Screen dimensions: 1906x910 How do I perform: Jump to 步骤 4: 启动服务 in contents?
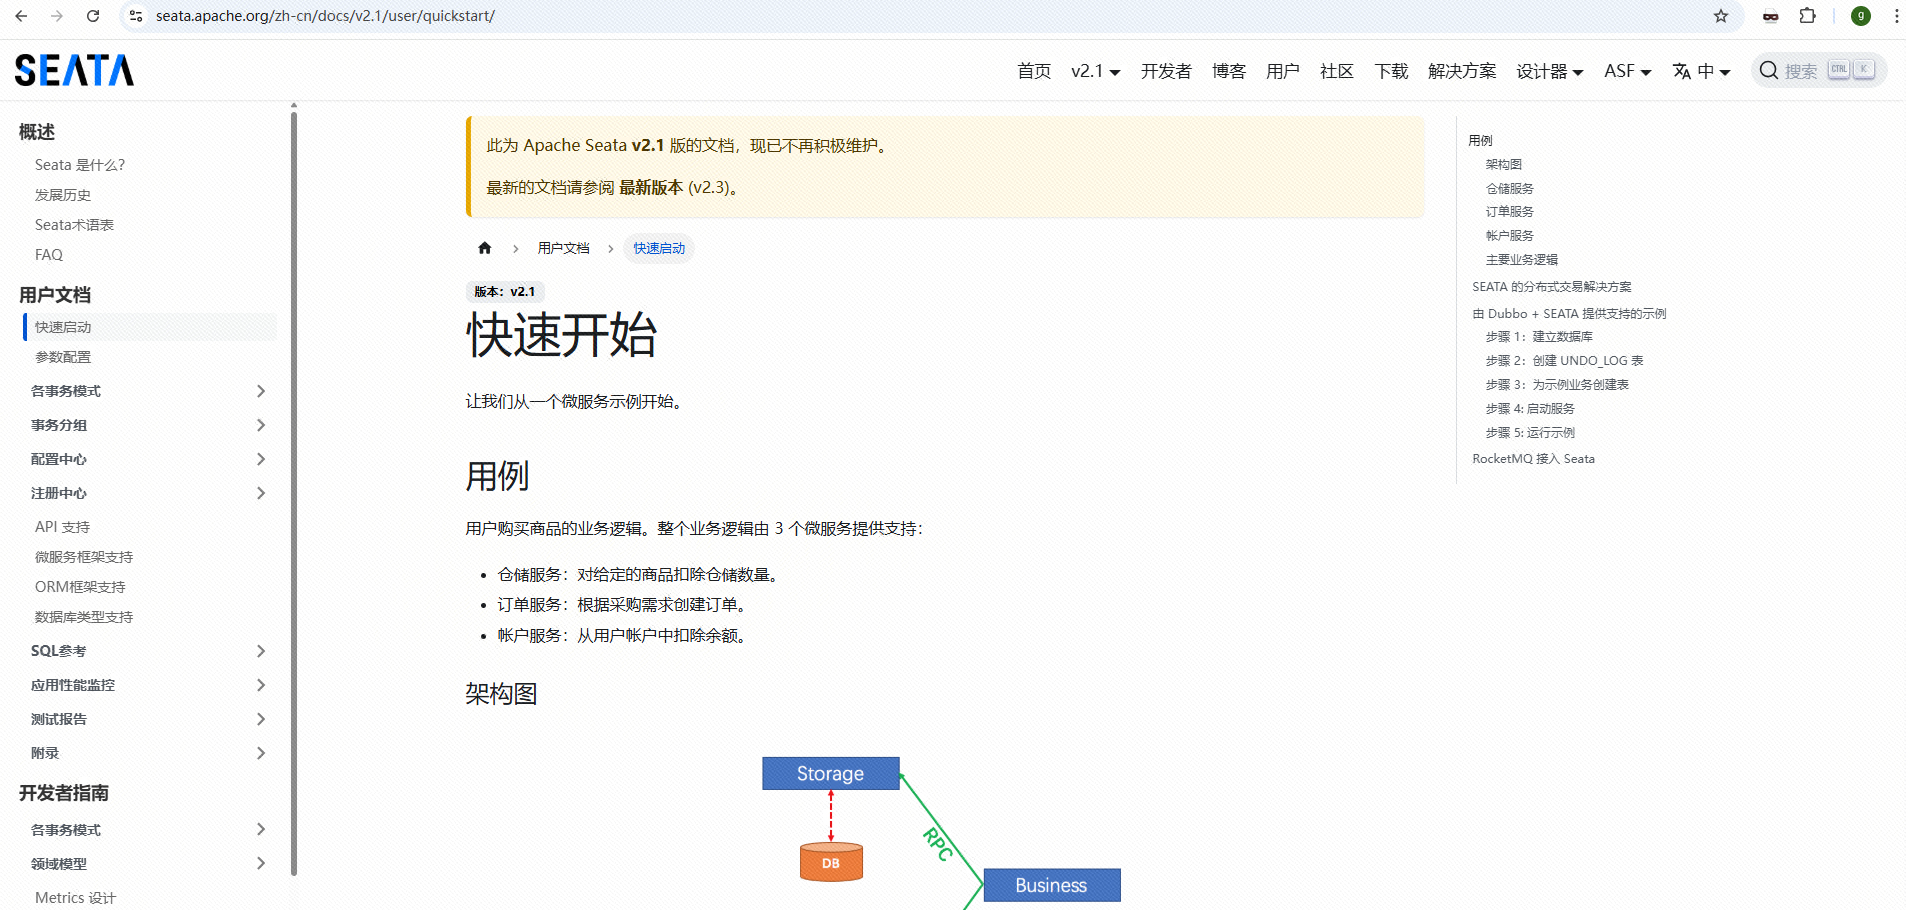pyautogui.click(x=1530, y=409)
